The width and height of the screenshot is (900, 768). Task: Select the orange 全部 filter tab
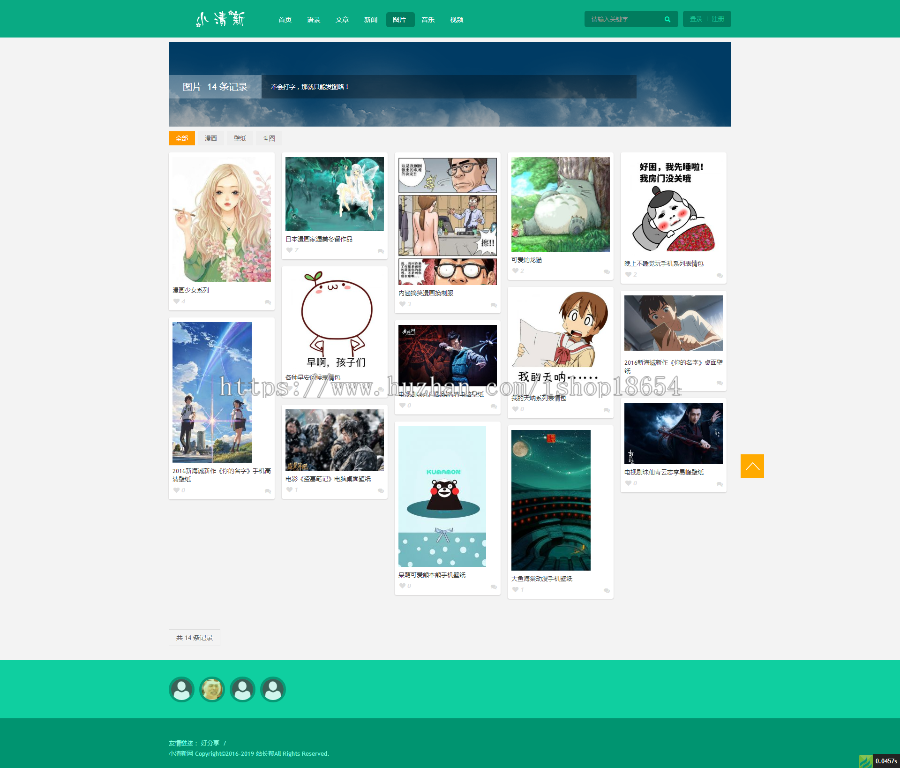[182, 138]
